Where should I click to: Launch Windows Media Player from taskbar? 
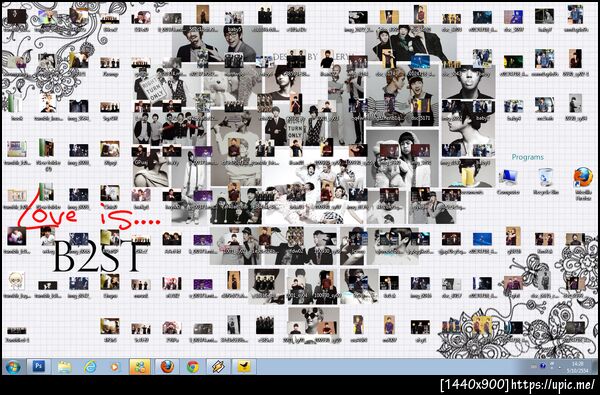coord(114,367)
